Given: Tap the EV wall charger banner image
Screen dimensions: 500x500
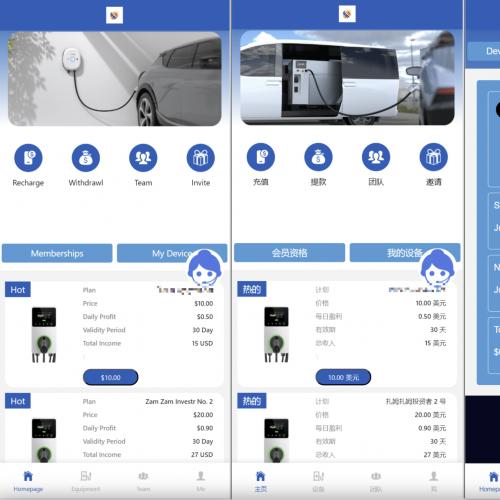Looking at the screenshot, I should (115, 79).
